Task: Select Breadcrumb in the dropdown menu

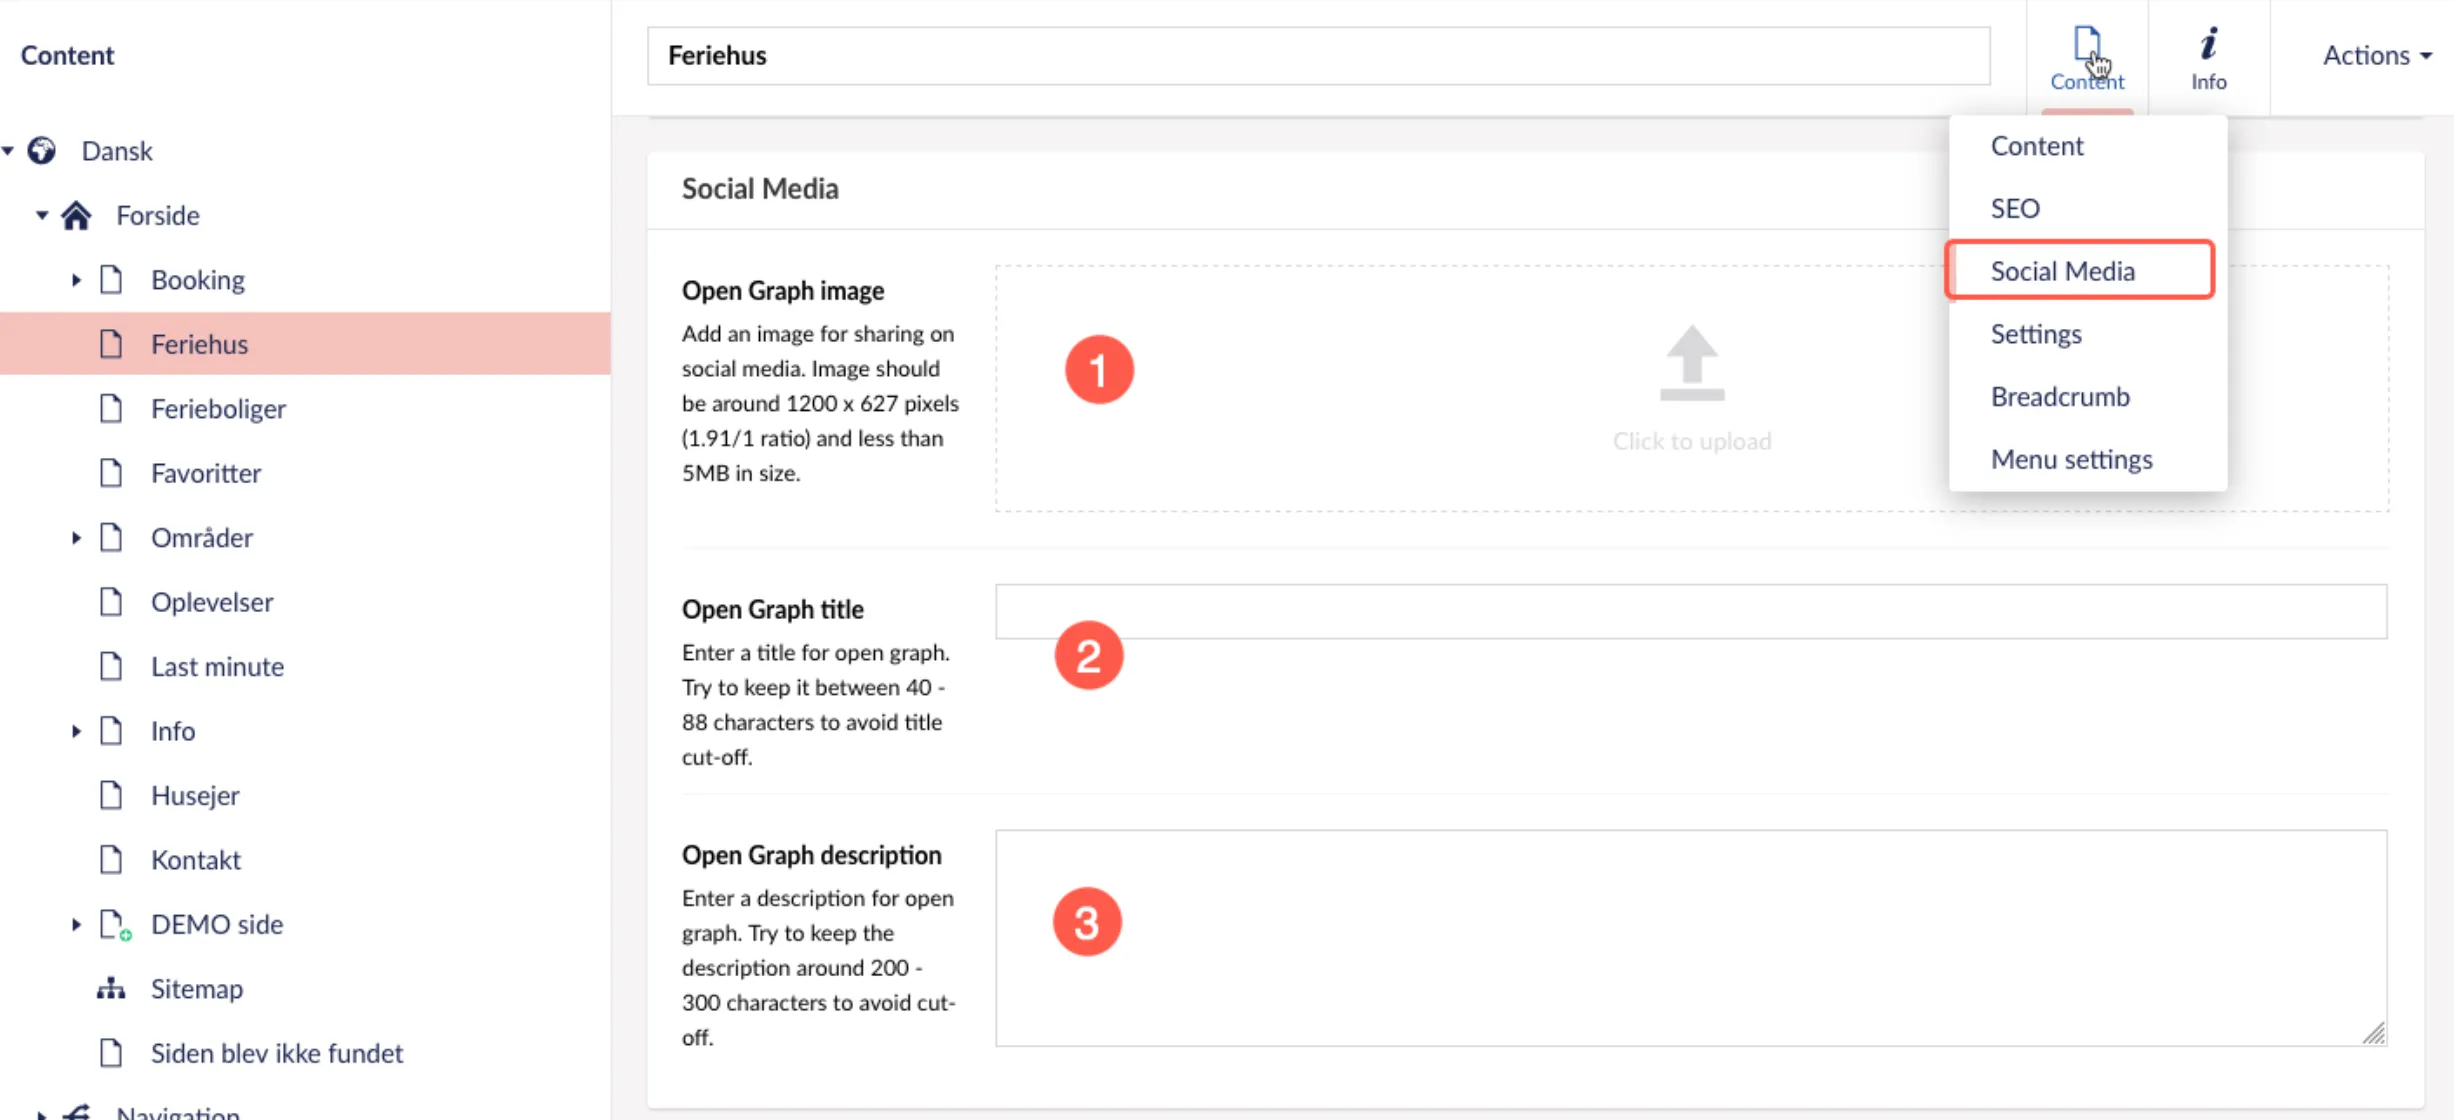Action: click(2059, 396)
